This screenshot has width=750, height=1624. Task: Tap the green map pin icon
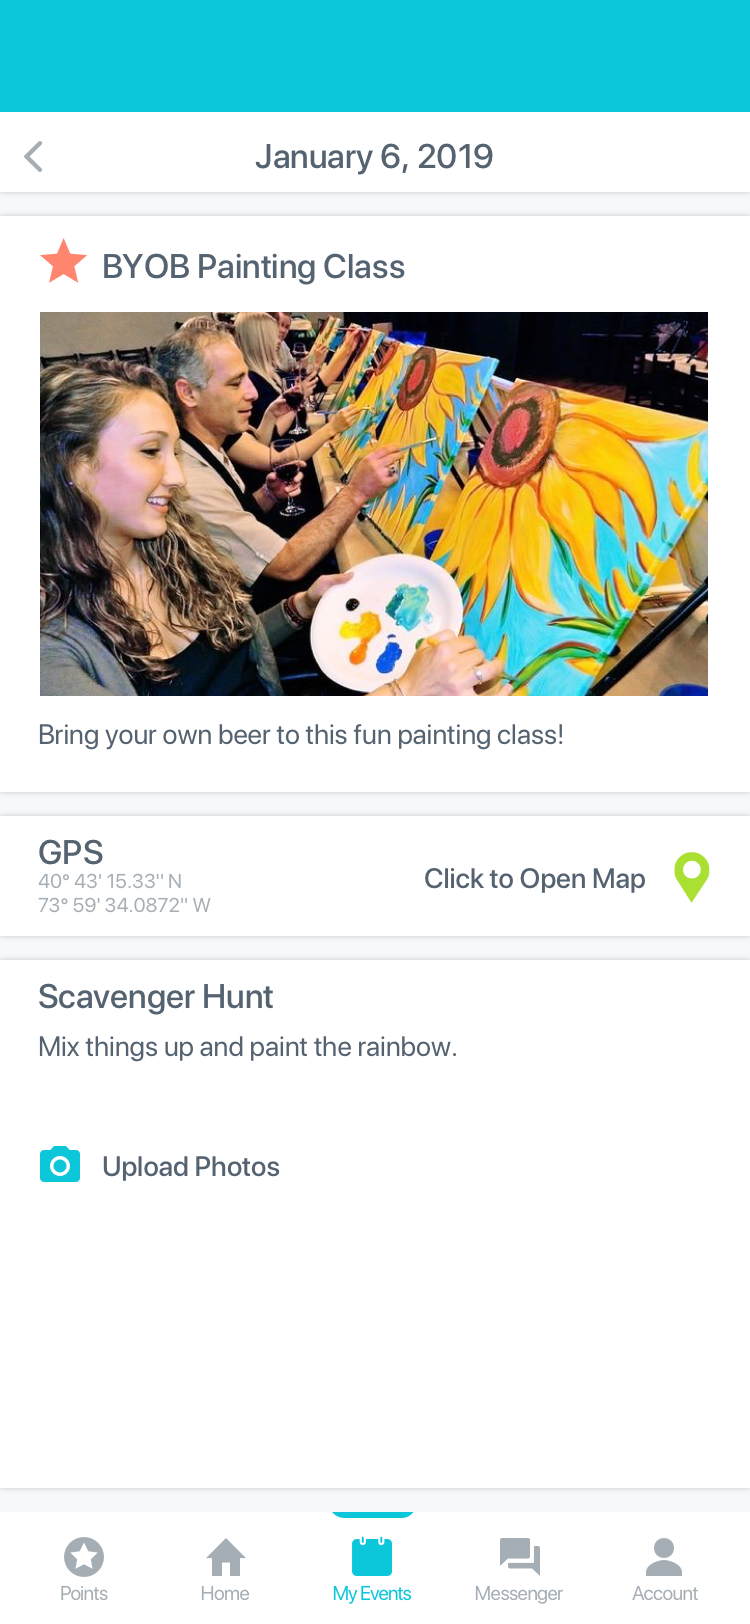coord(692,877)
